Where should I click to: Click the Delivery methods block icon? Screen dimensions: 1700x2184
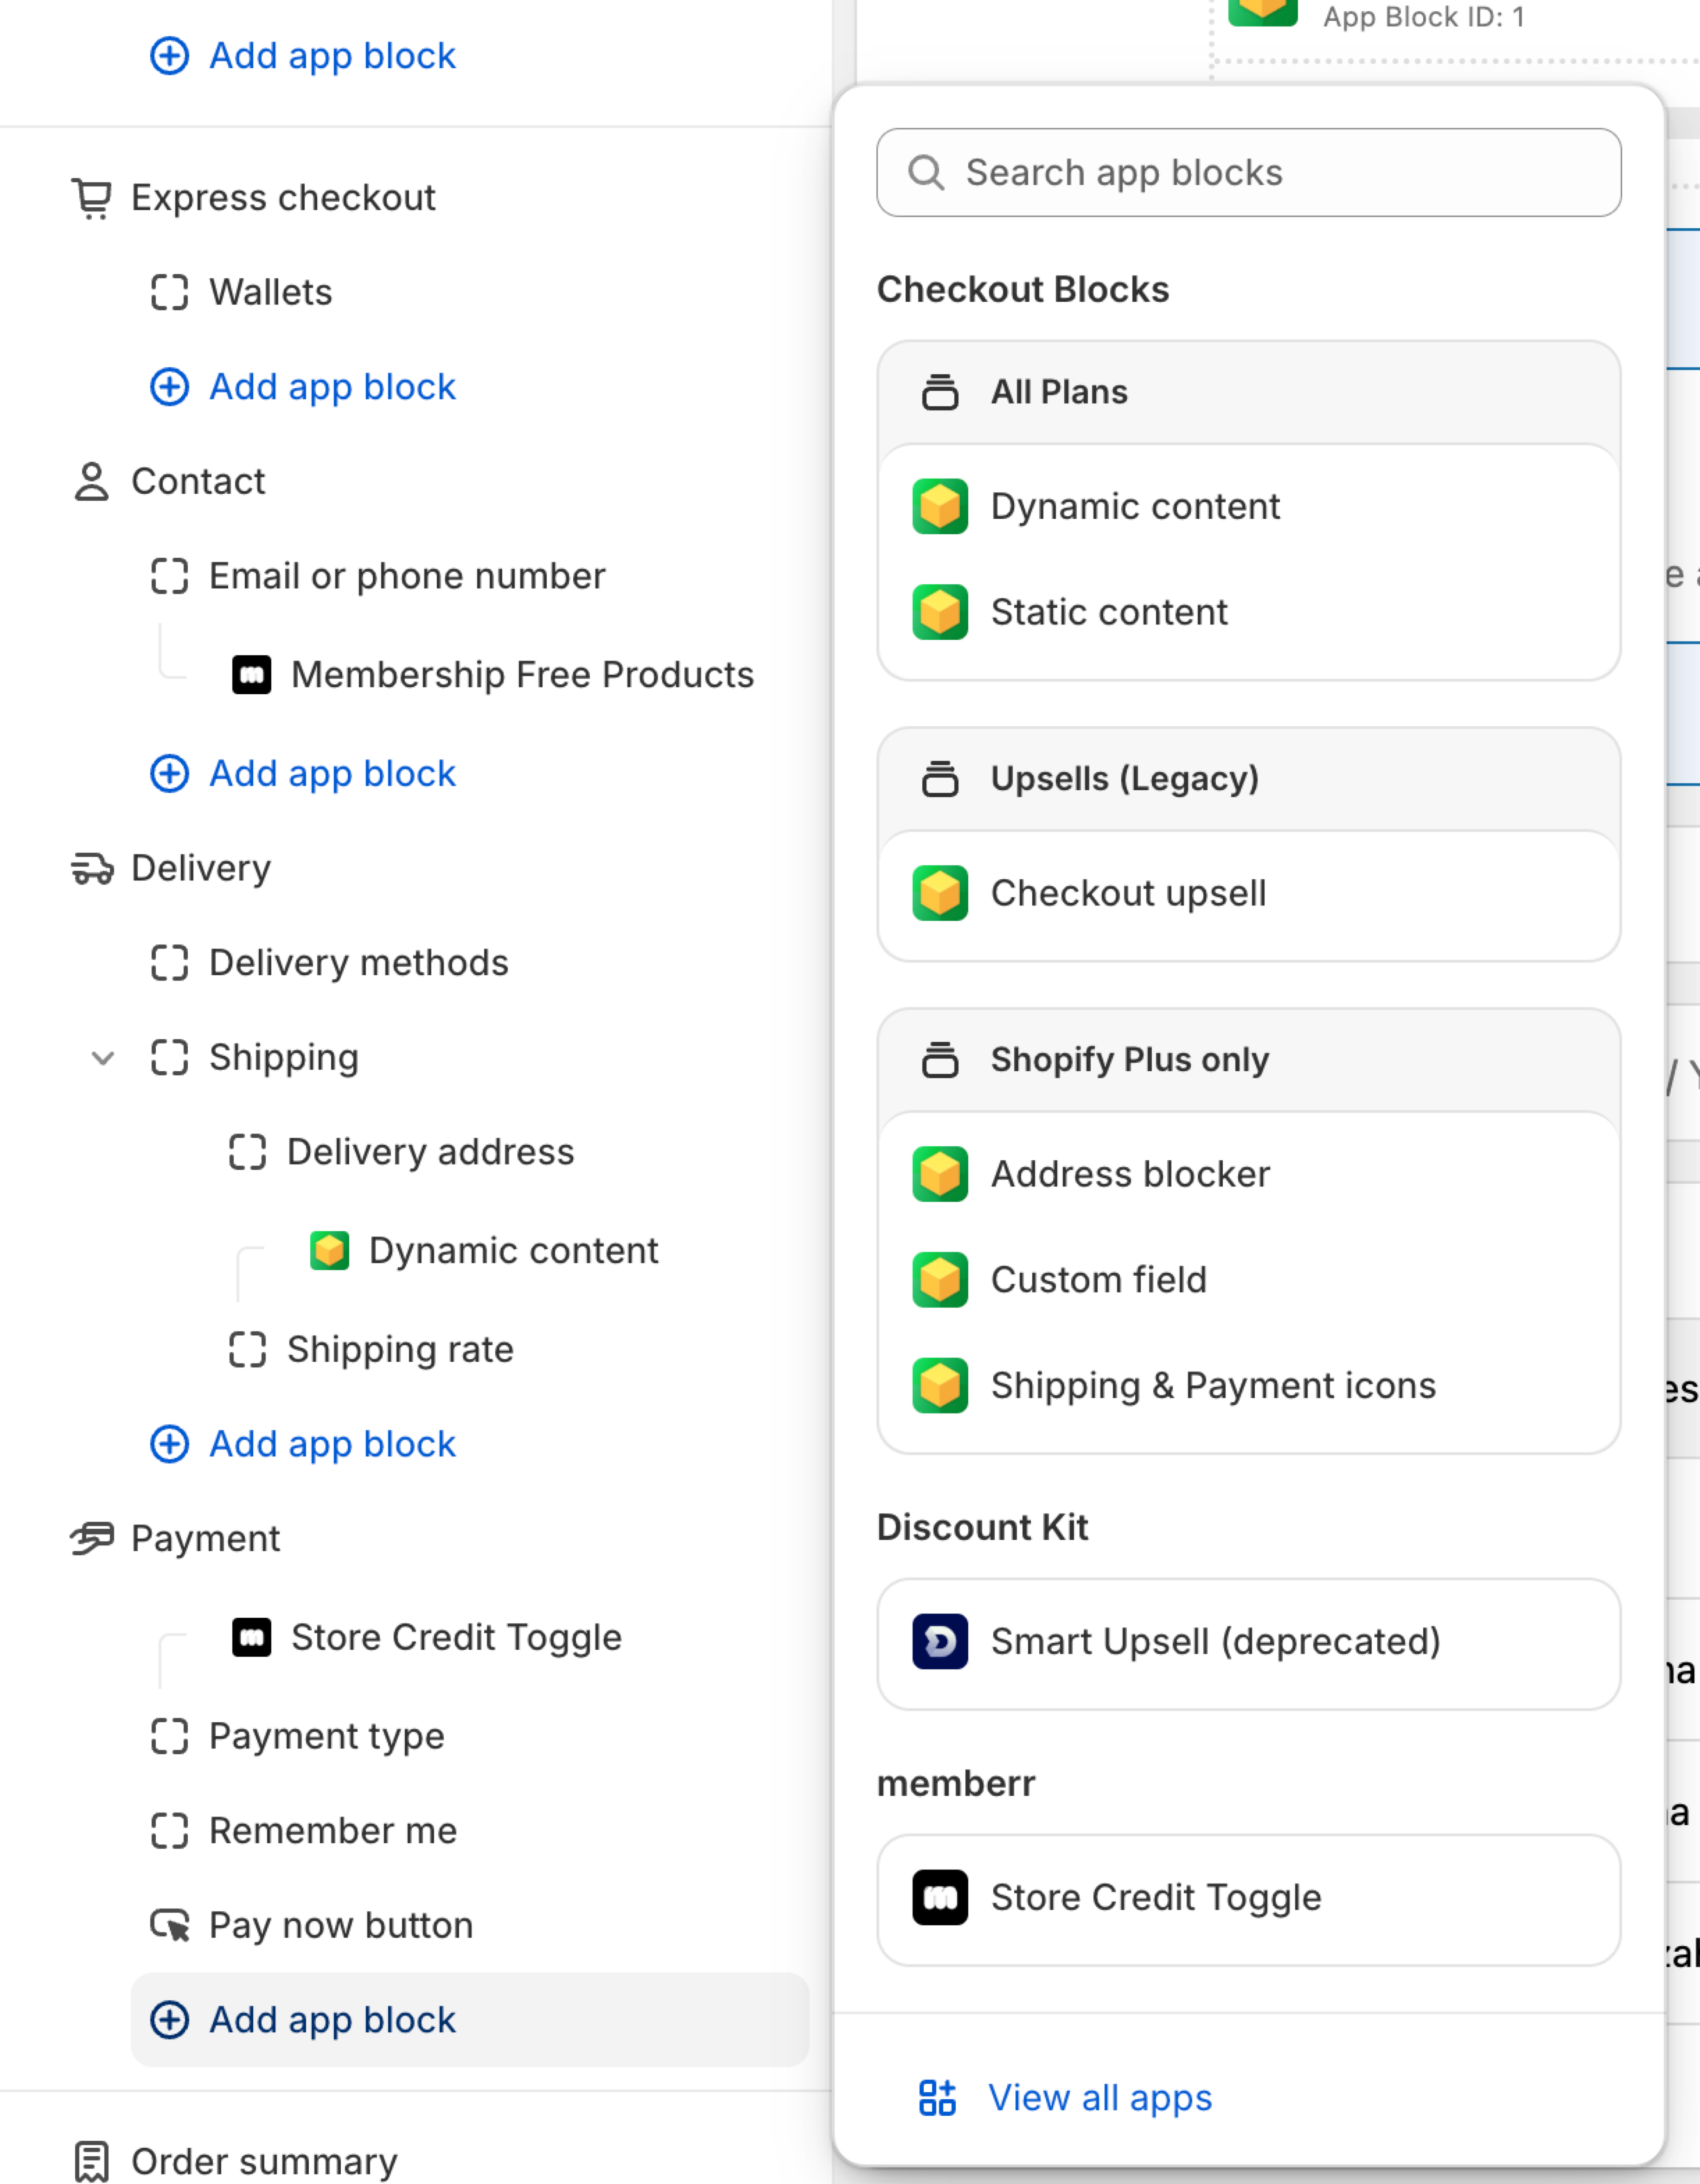[169, 963]
